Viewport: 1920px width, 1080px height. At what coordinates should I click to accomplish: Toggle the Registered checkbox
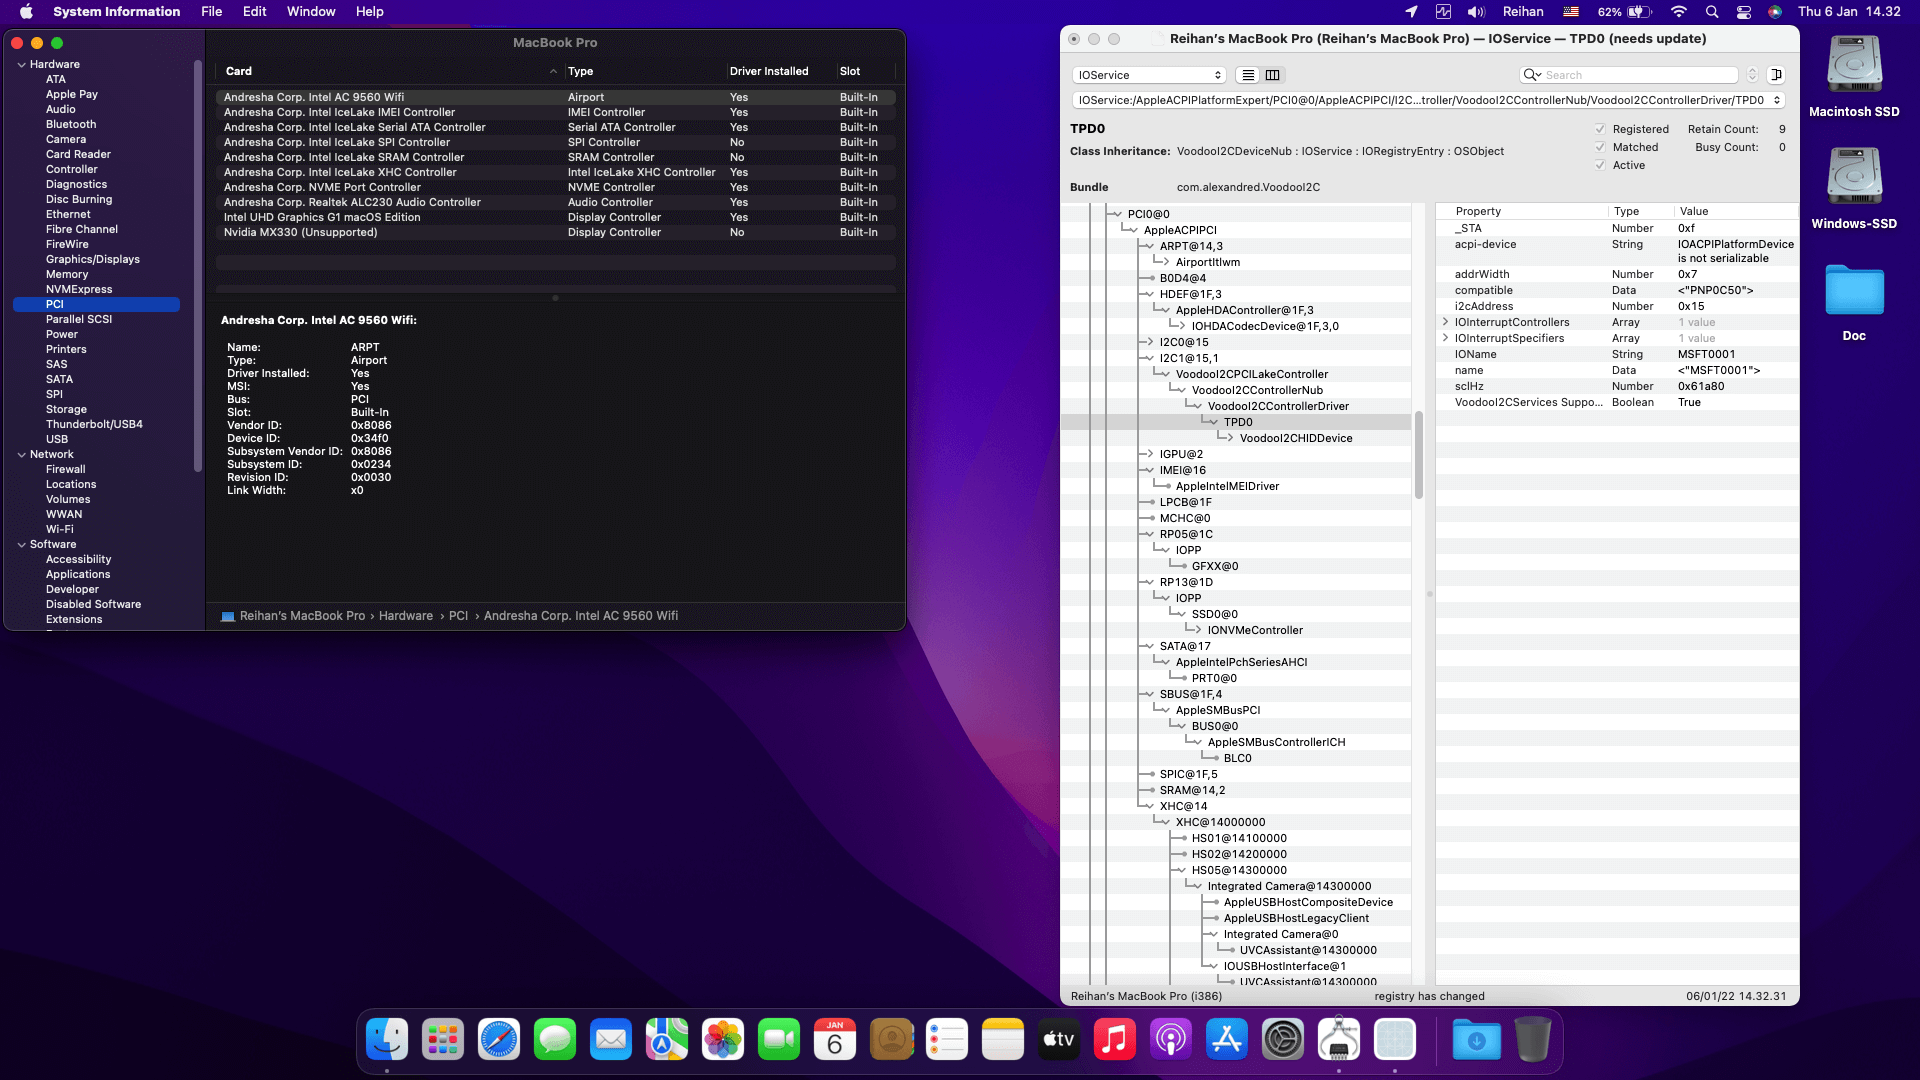pos(1600,129)
